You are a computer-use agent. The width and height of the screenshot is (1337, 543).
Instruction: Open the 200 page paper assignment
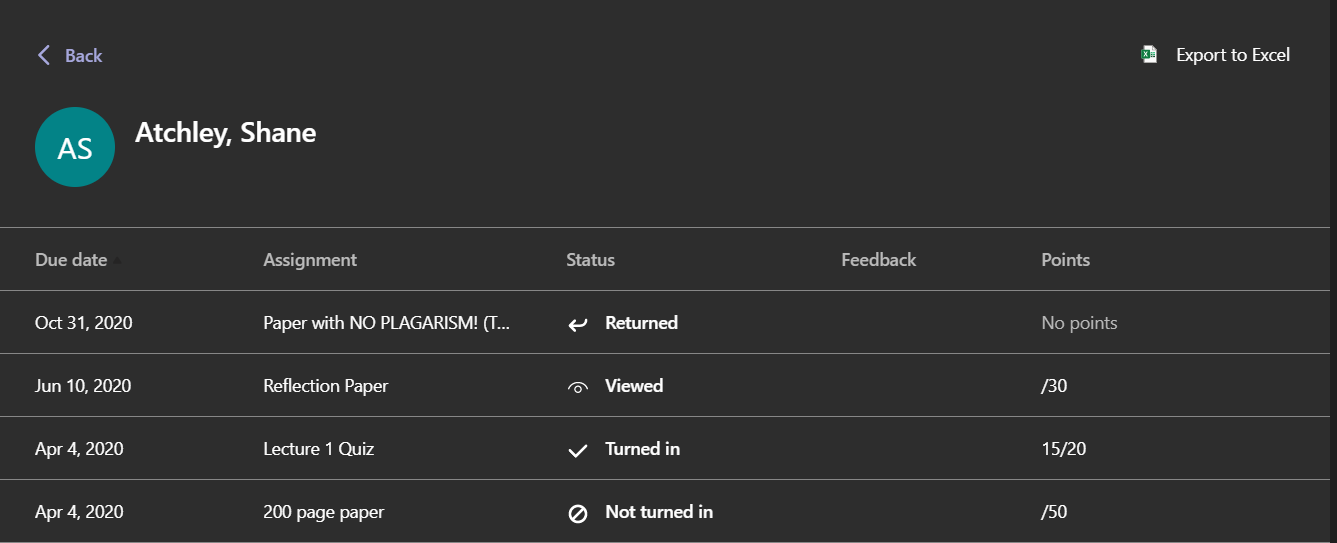point(324,512)
